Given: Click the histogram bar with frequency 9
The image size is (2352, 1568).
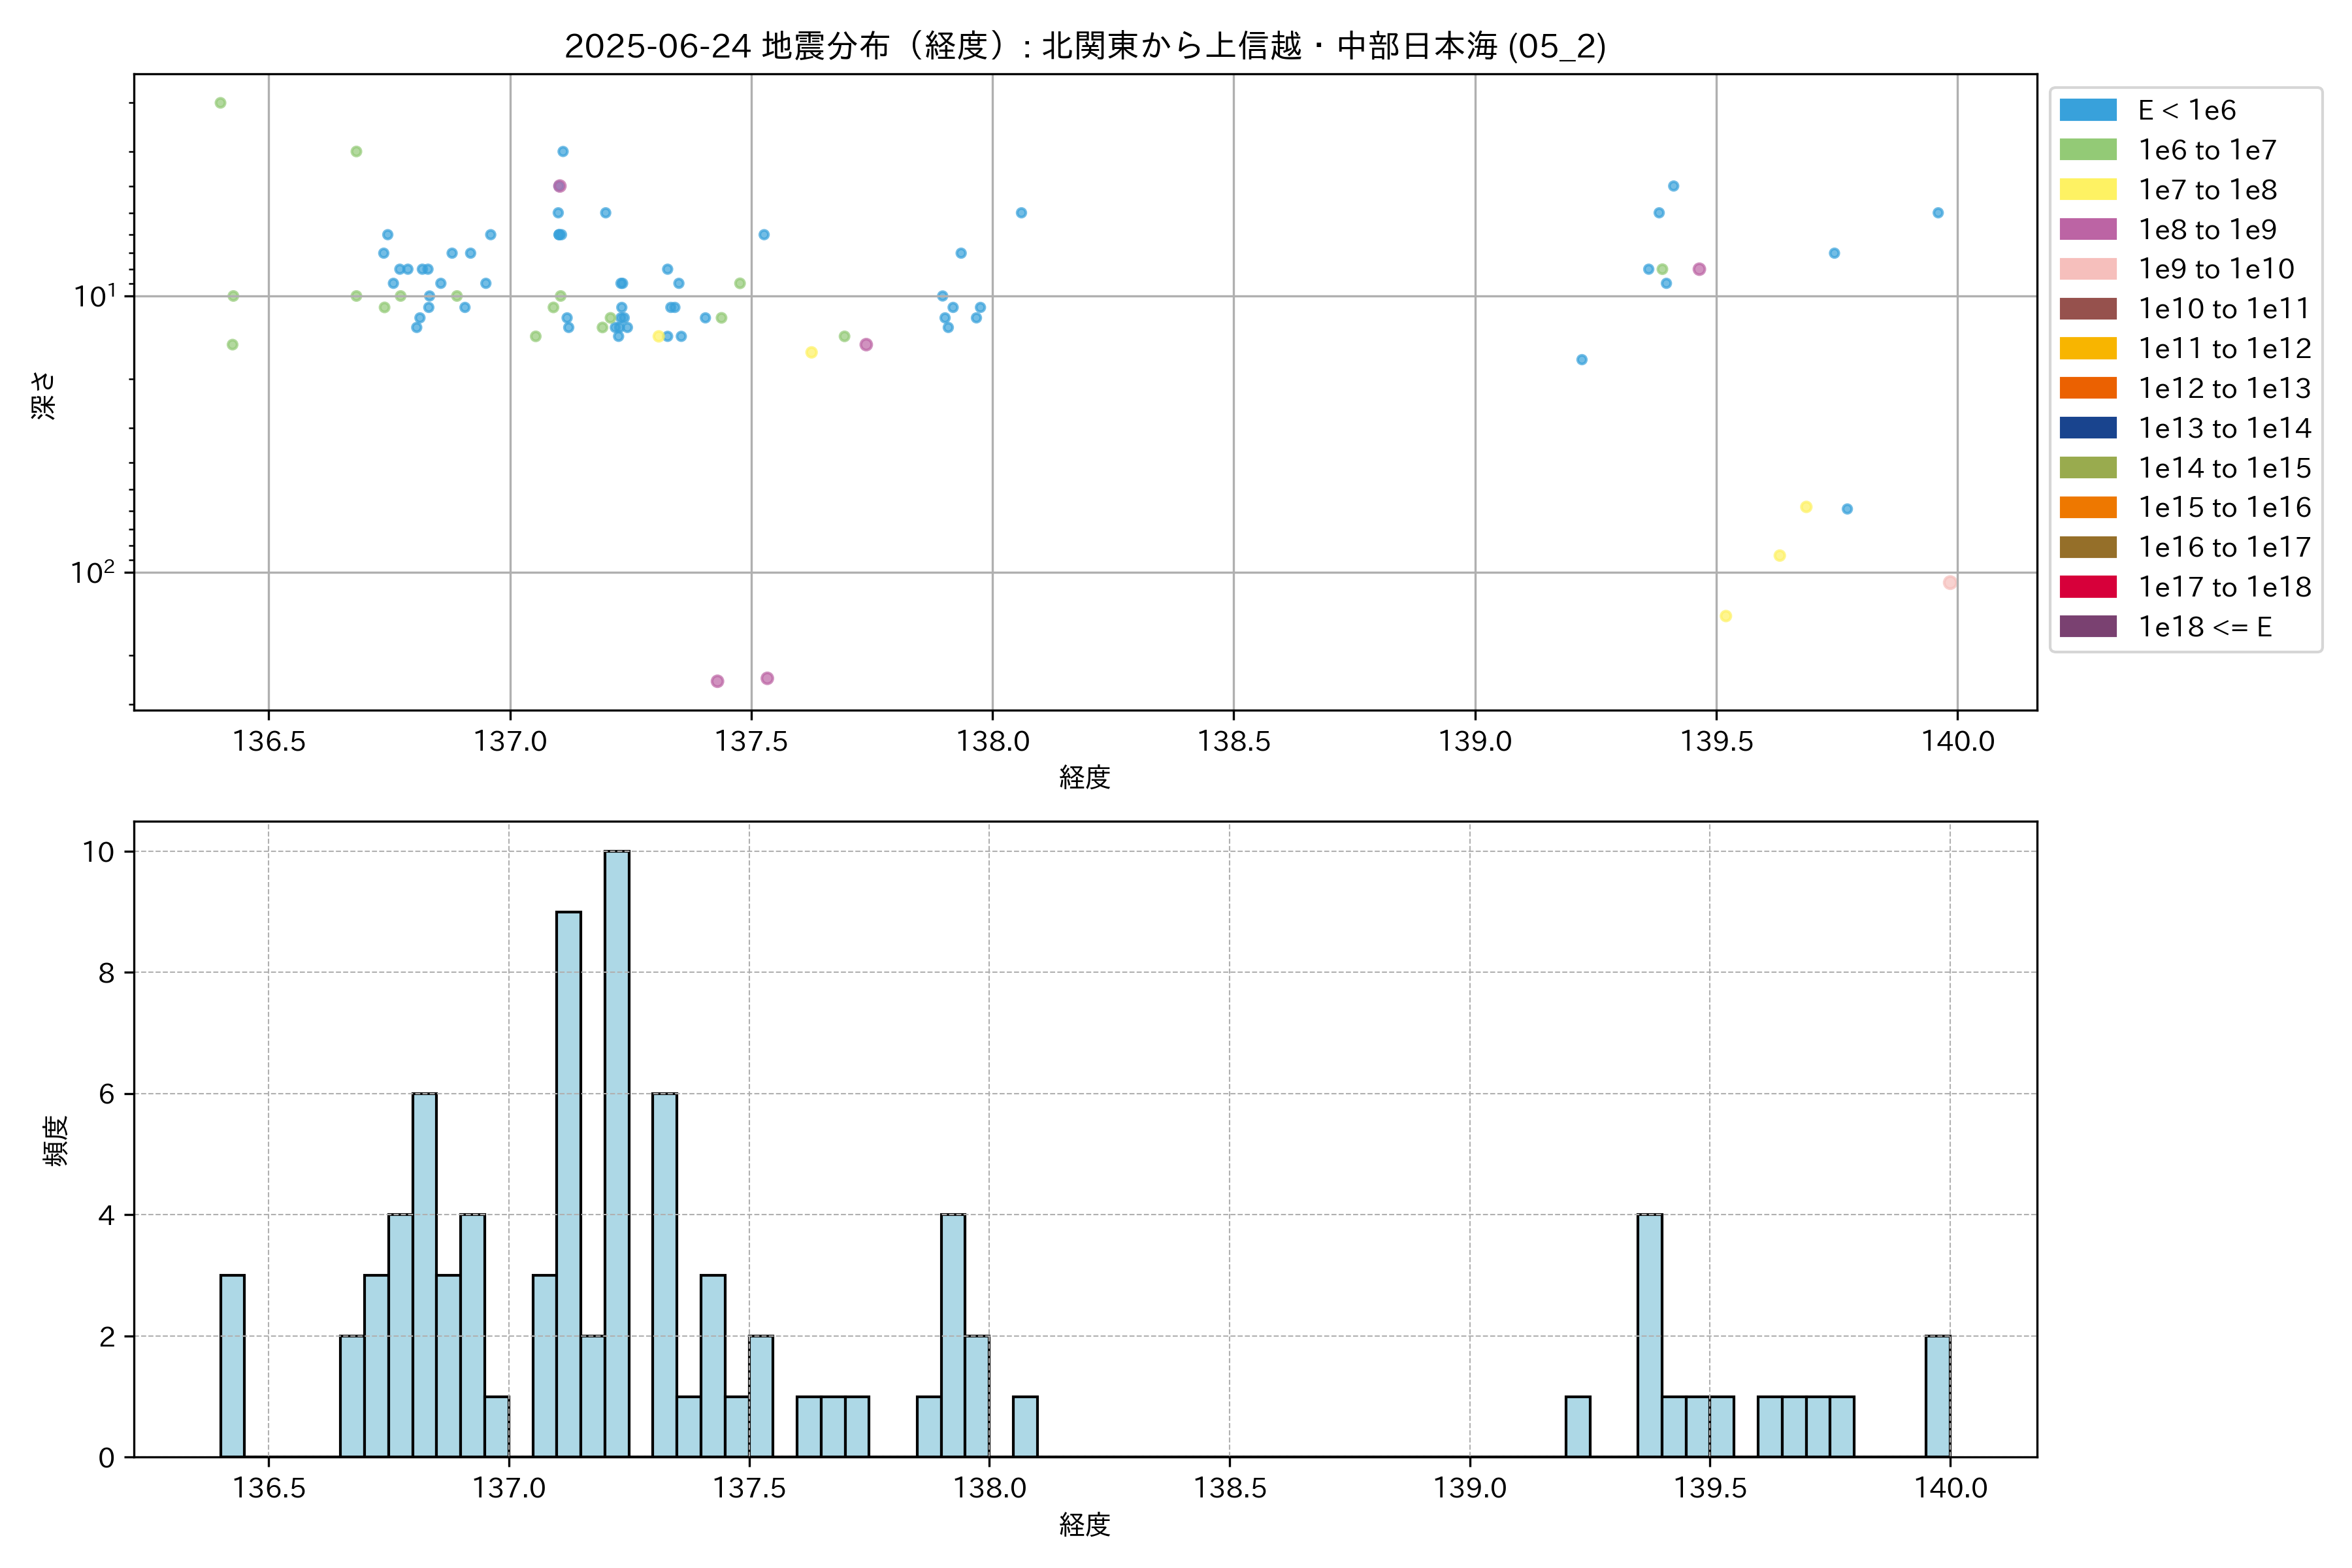Looking at the screenshot, I should coord(569,1183).
